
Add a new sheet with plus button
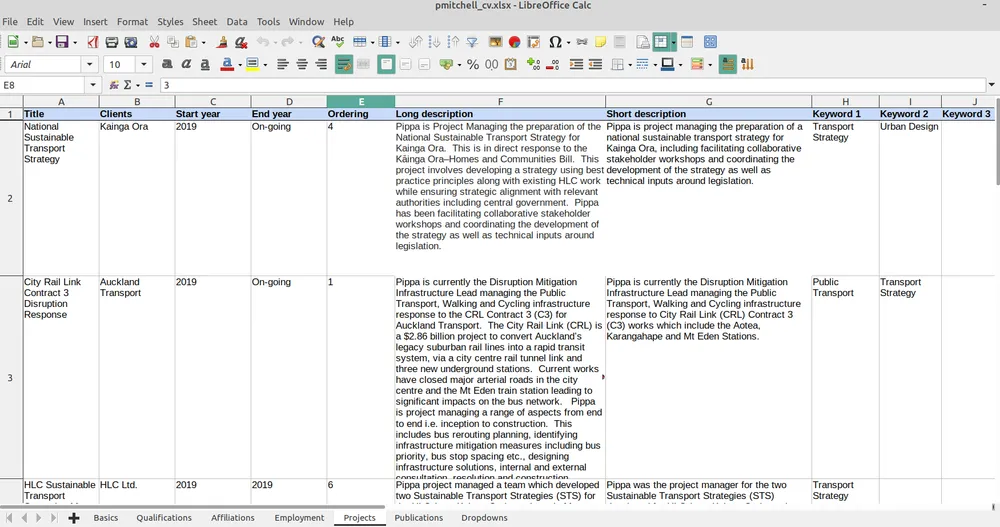point(73,518)
